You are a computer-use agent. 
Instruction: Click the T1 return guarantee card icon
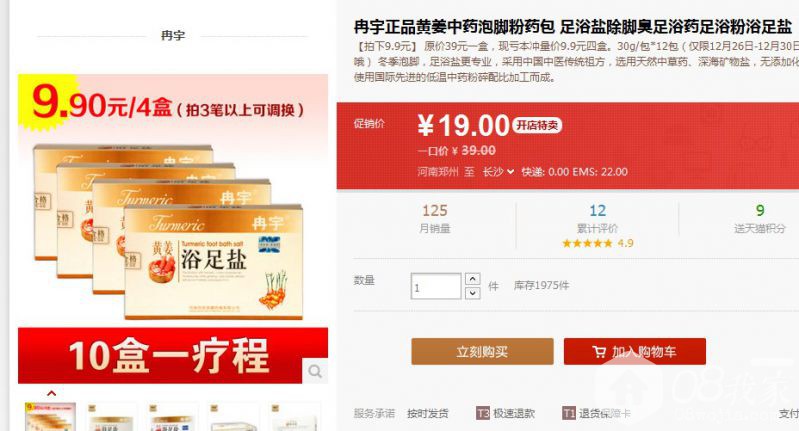(x=569, y=413)
